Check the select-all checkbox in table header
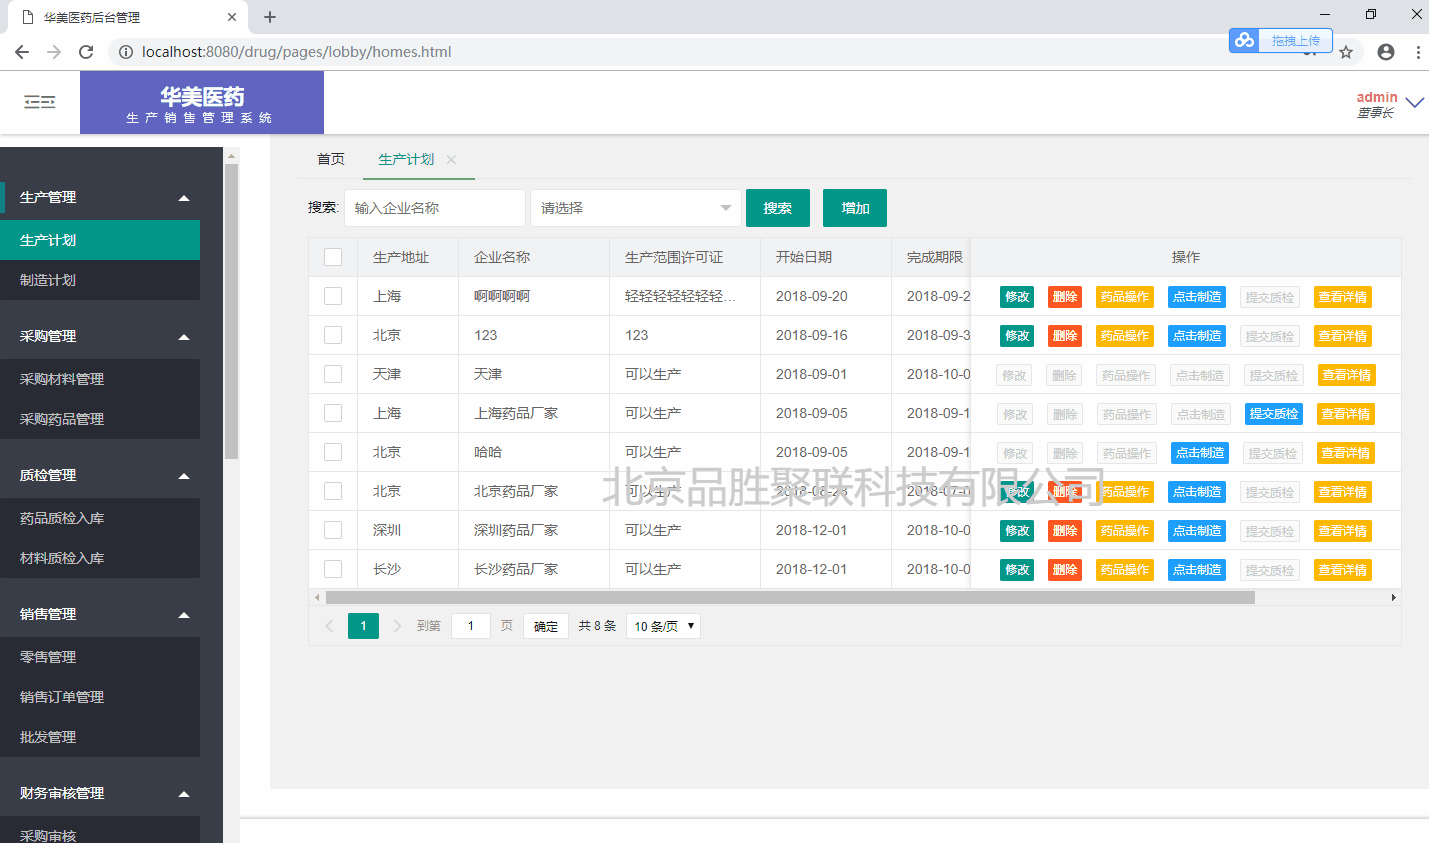 tap(333, 257)
